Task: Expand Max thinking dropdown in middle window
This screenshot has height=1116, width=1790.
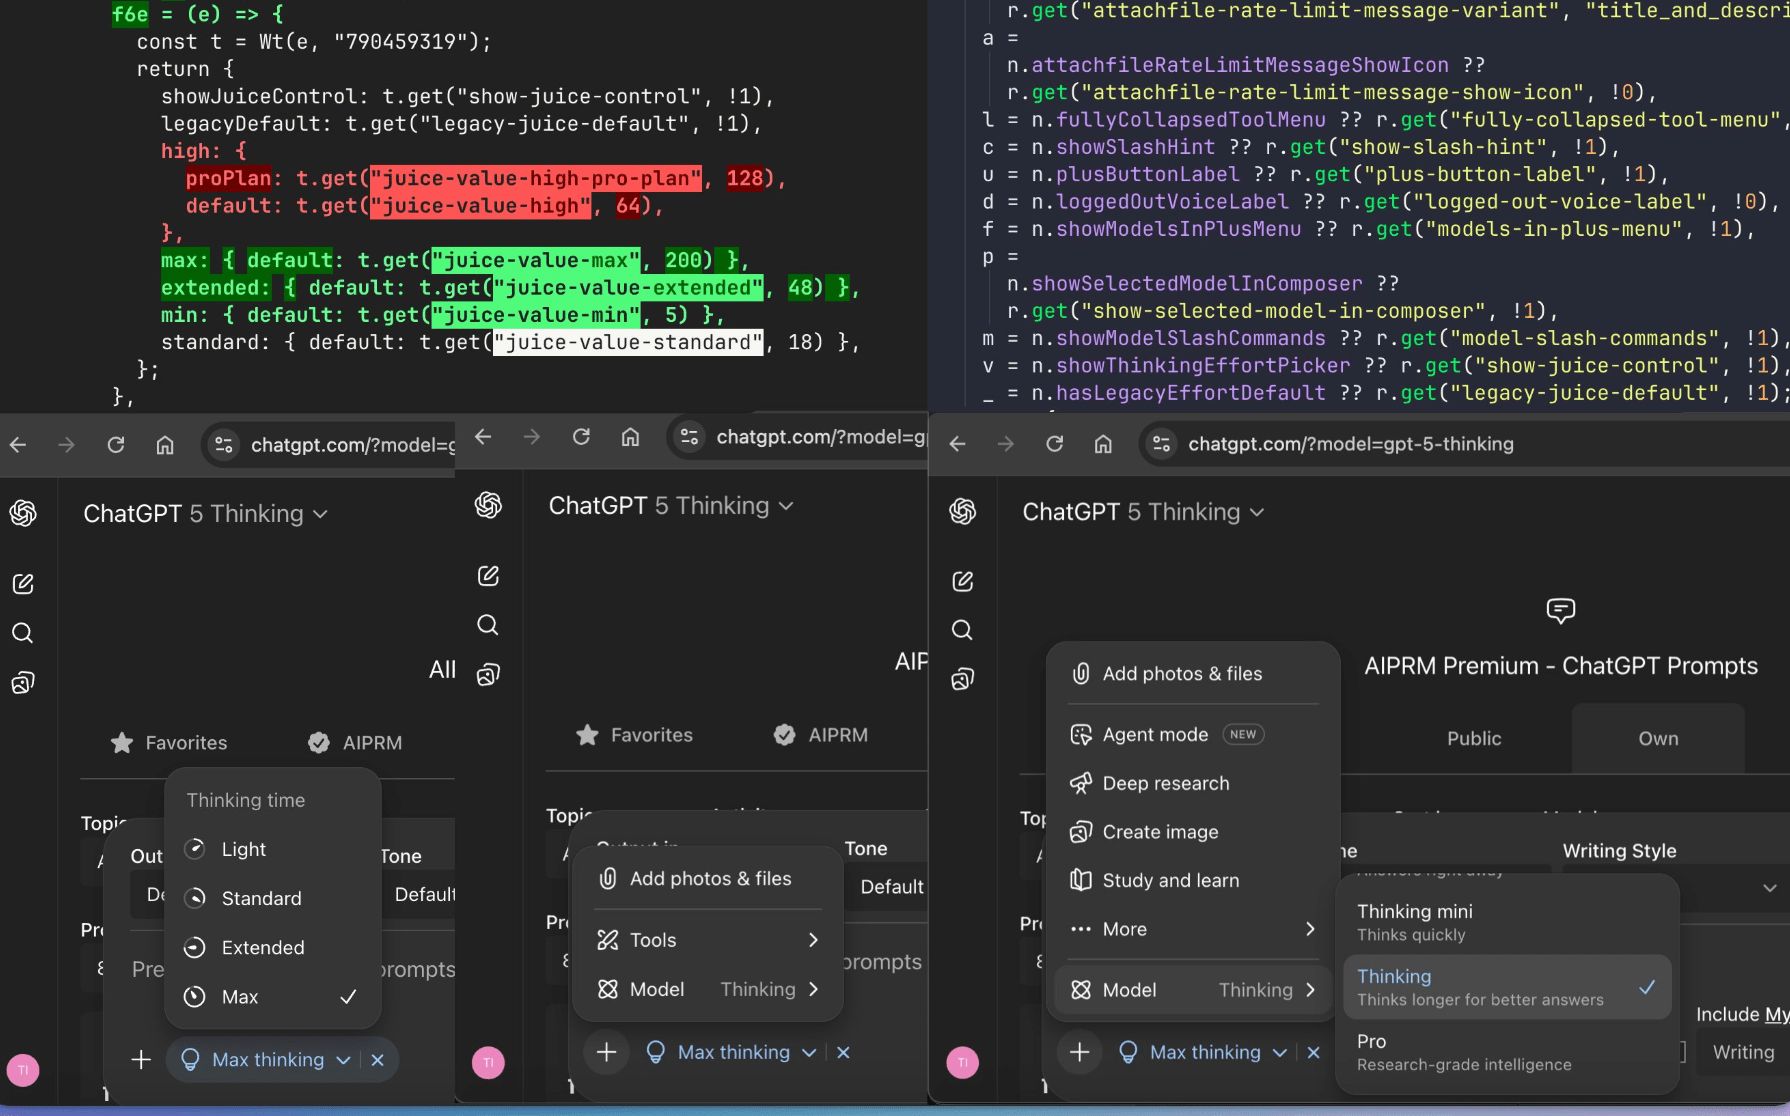Action: pos(809,1052)
